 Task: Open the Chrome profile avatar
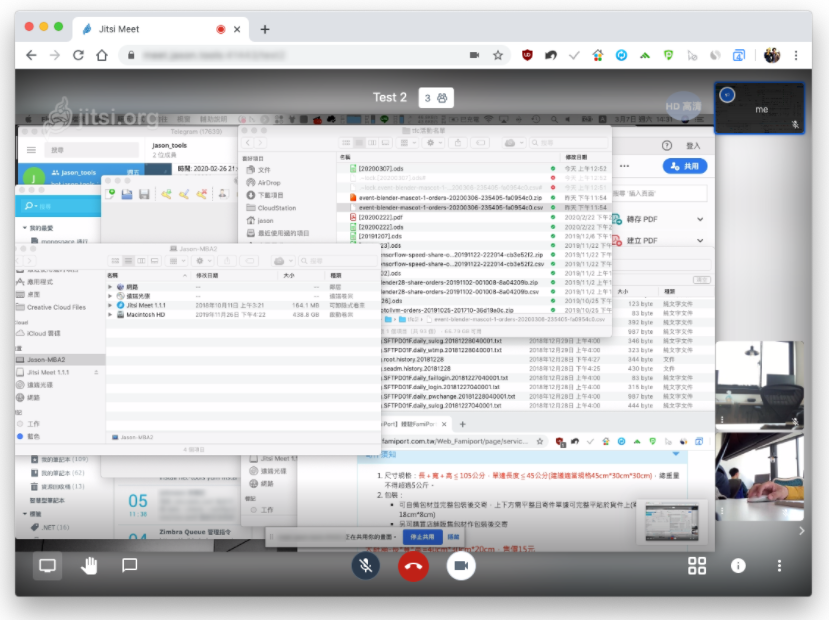tap(772, 55)
